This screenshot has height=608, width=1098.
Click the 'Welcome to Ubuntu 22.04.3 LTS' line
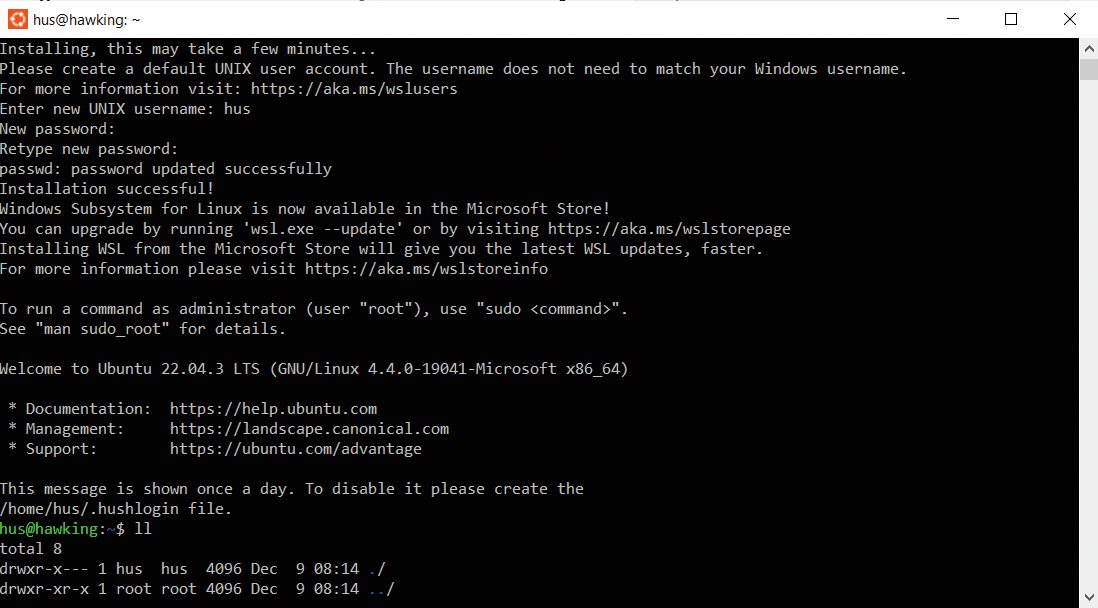(314, 369)
